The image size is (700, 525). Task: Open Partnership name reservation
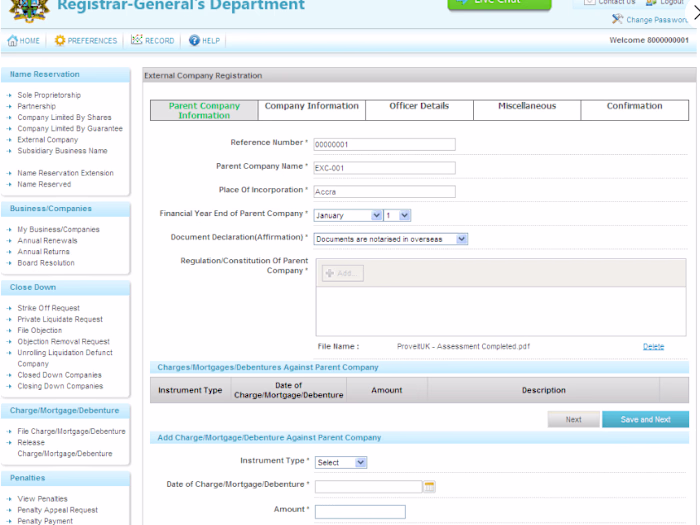37,106
